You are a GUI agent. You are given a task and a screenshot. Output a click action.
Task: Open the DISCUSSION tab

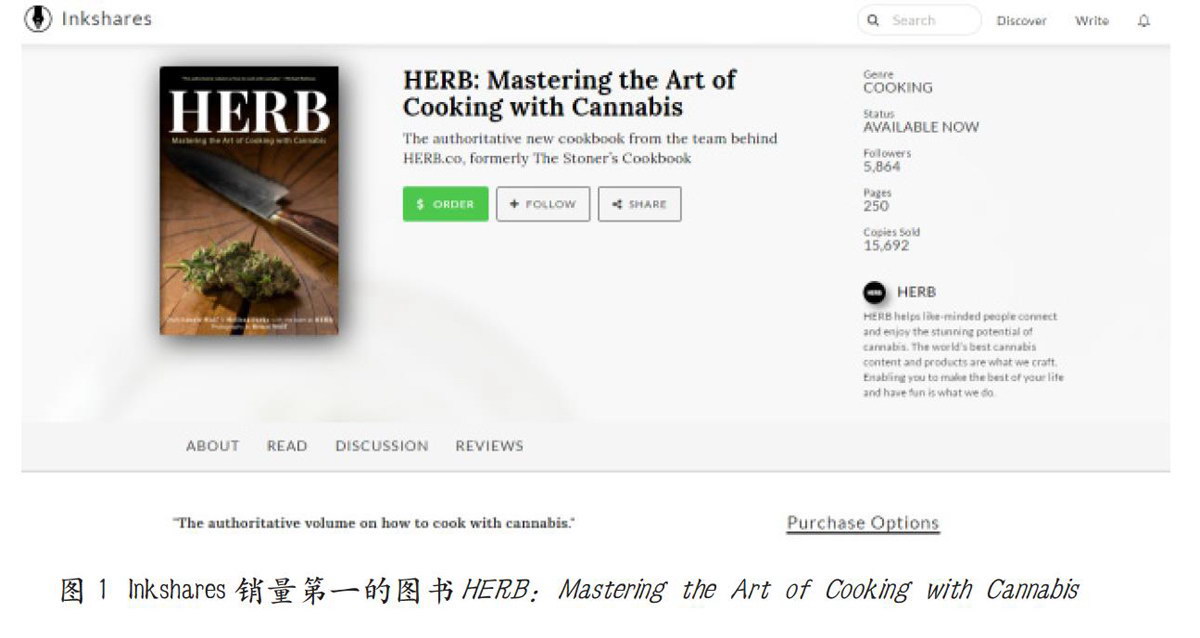coord(382,446)
